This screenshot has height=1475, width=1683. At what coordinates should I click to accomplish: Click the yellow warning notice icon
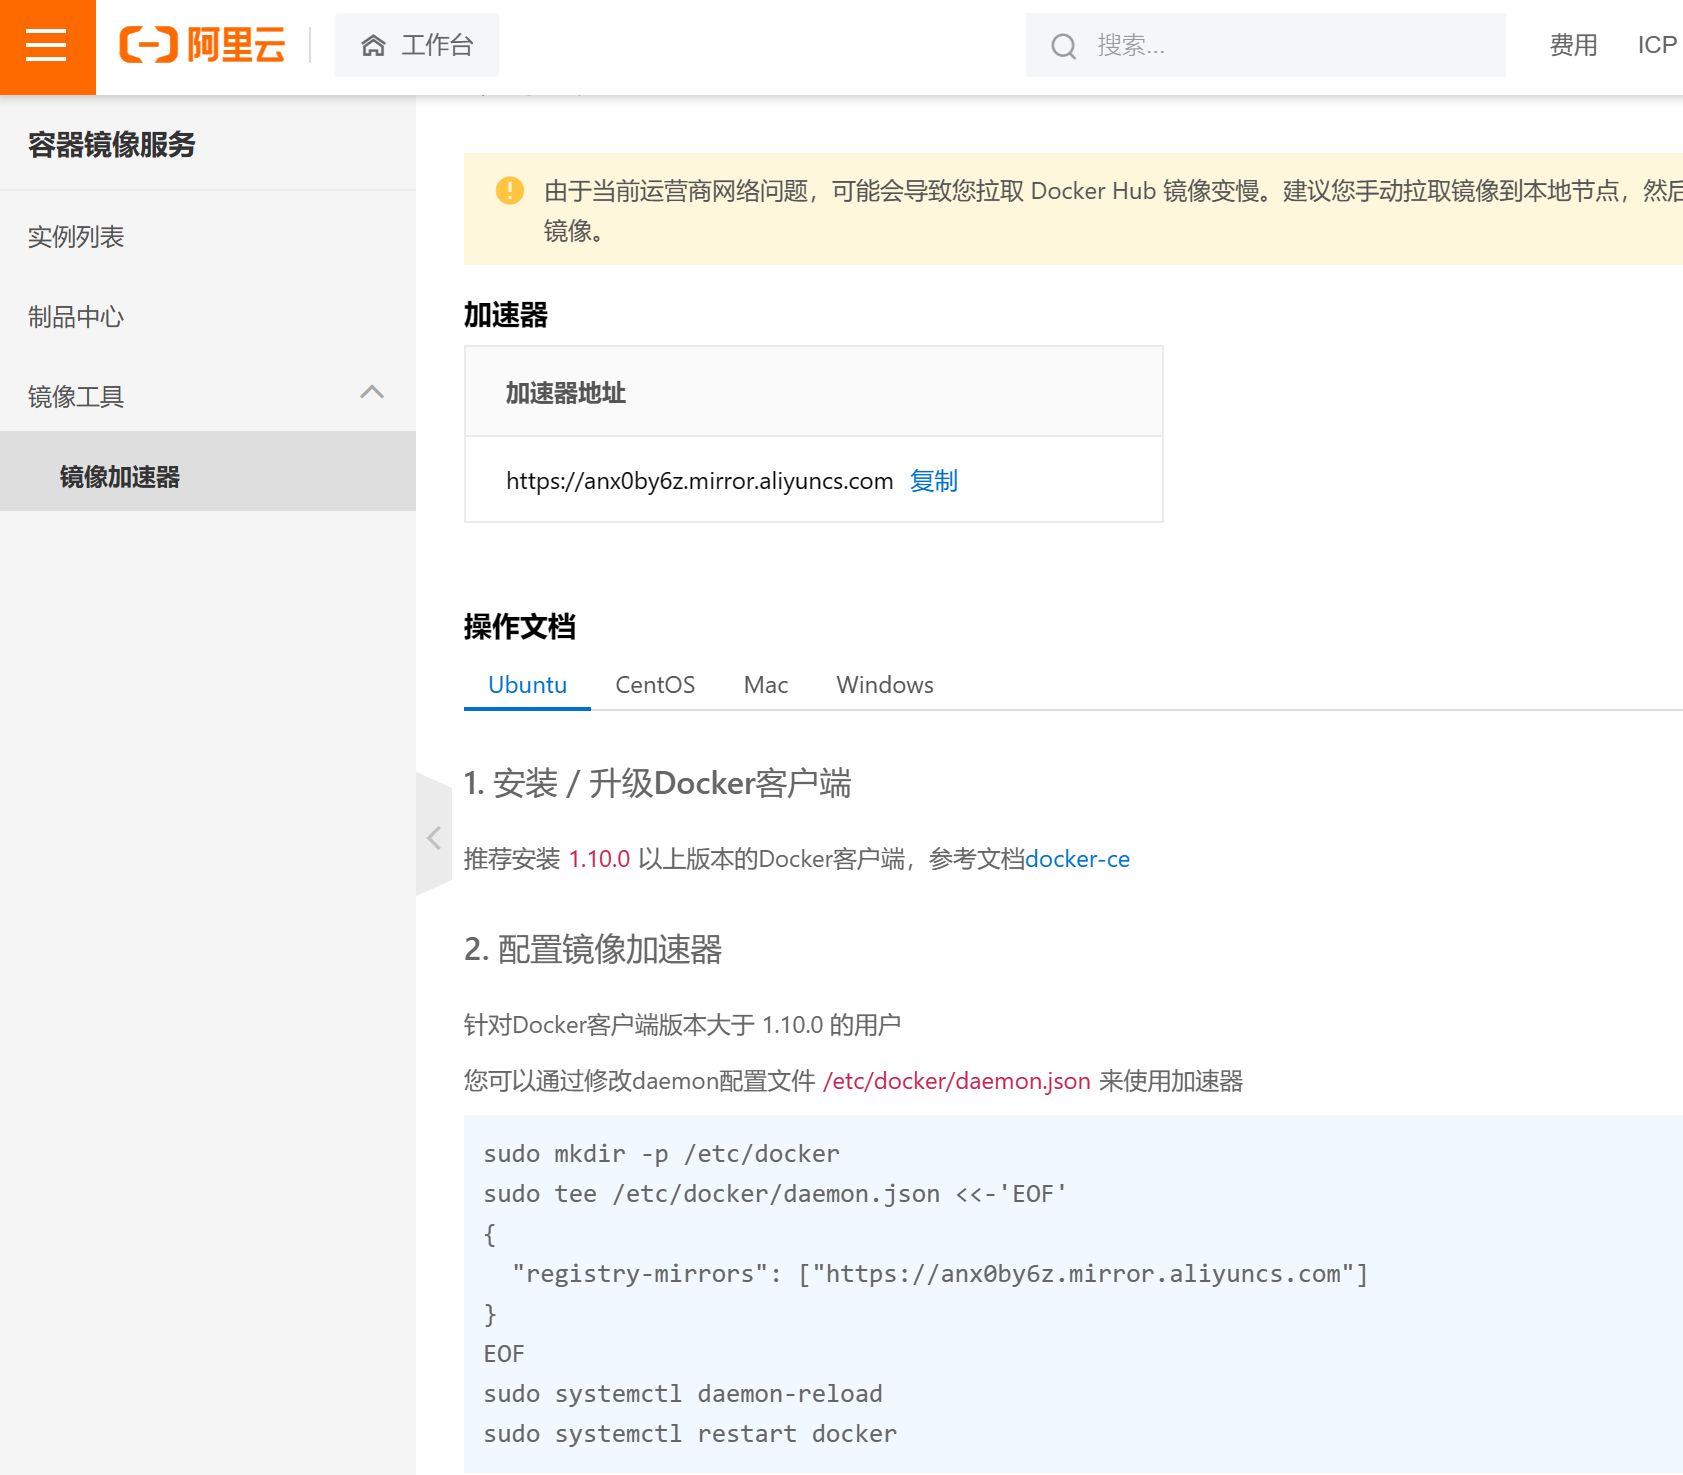click(x=510, y=190)
